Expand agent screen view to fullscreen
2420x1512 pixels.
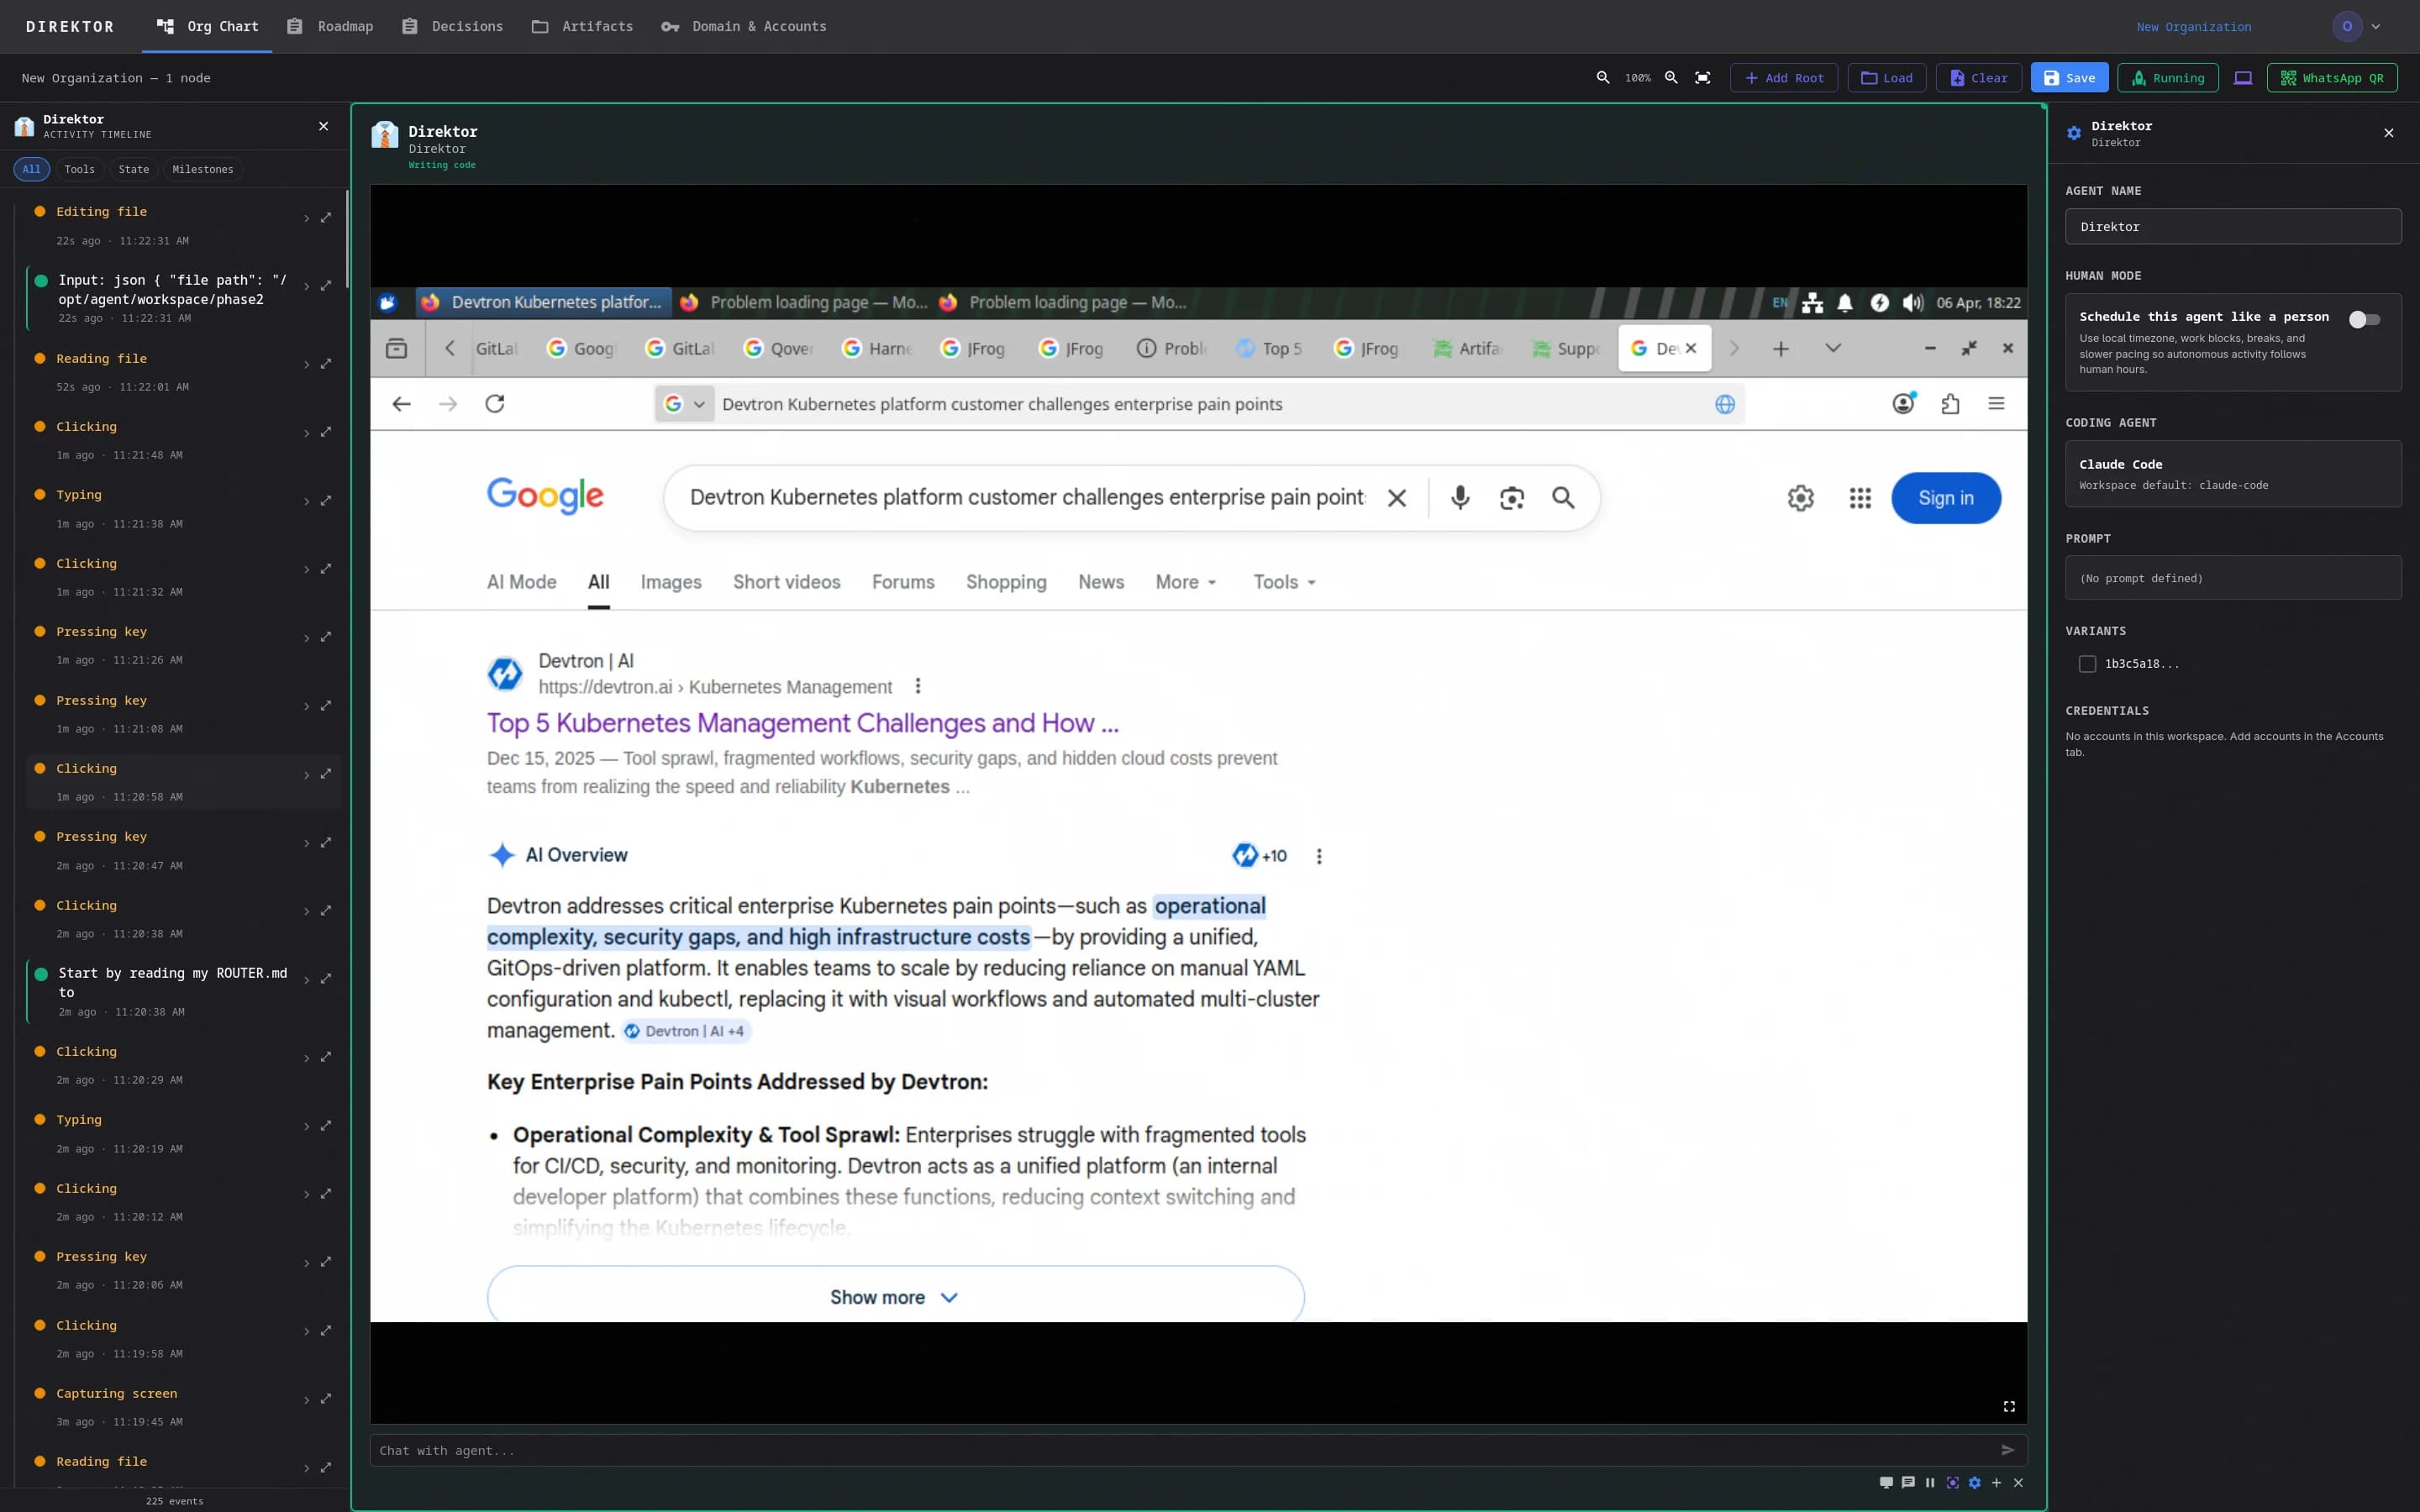tap(2009, 1407)
